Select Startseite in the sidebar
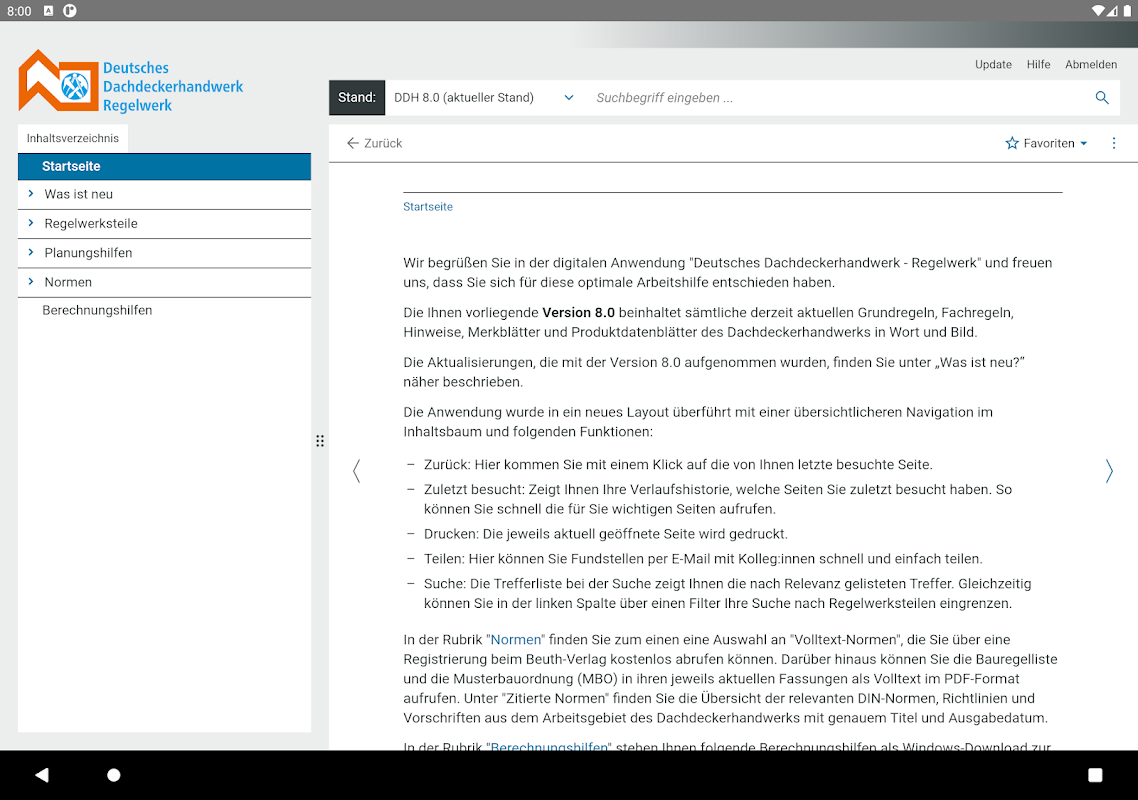1138x800 pixels. tap(165, 166)
